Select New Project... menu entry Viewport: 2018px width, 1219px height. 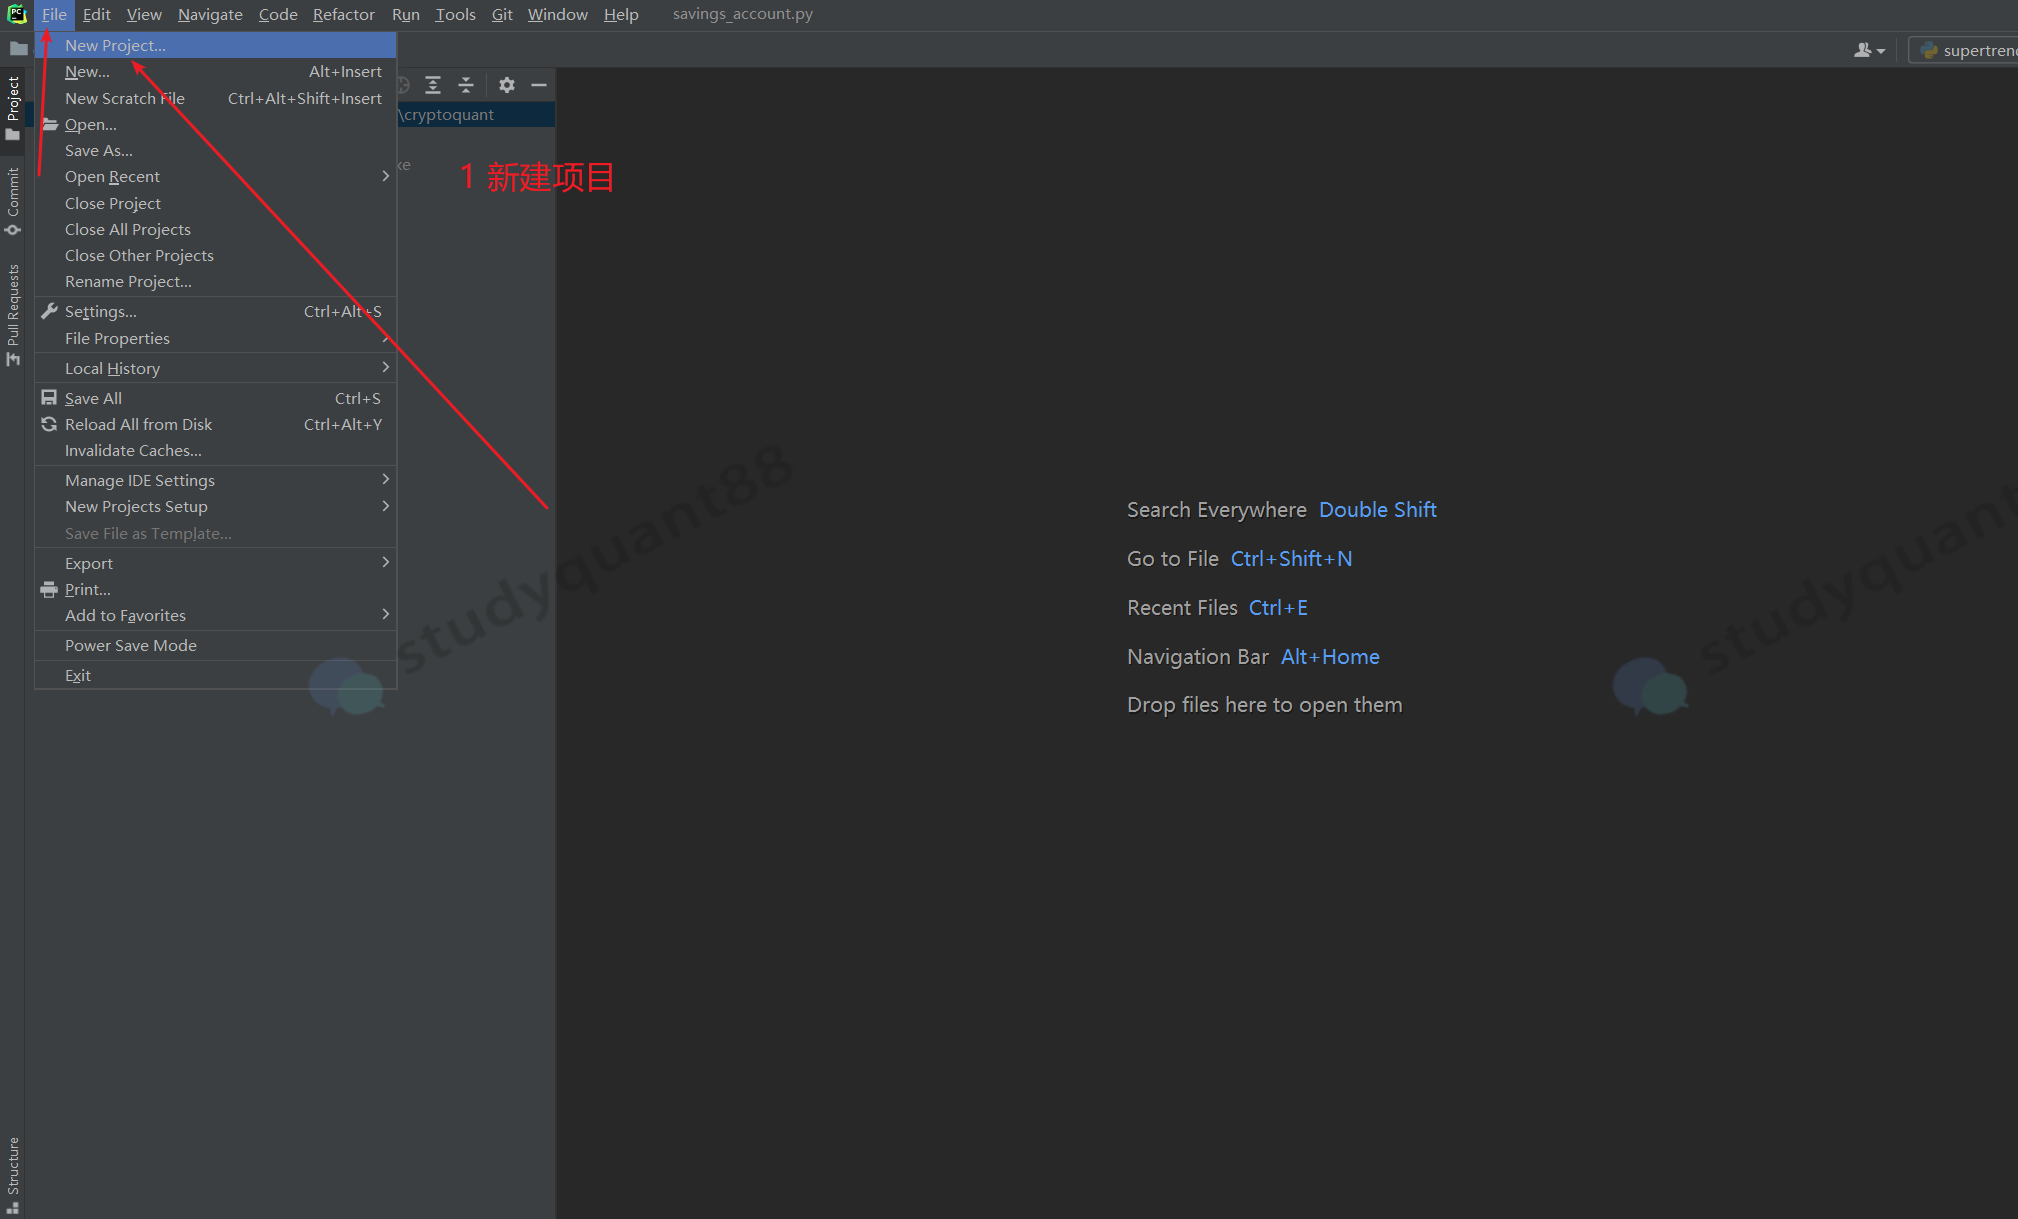point(116,46)
